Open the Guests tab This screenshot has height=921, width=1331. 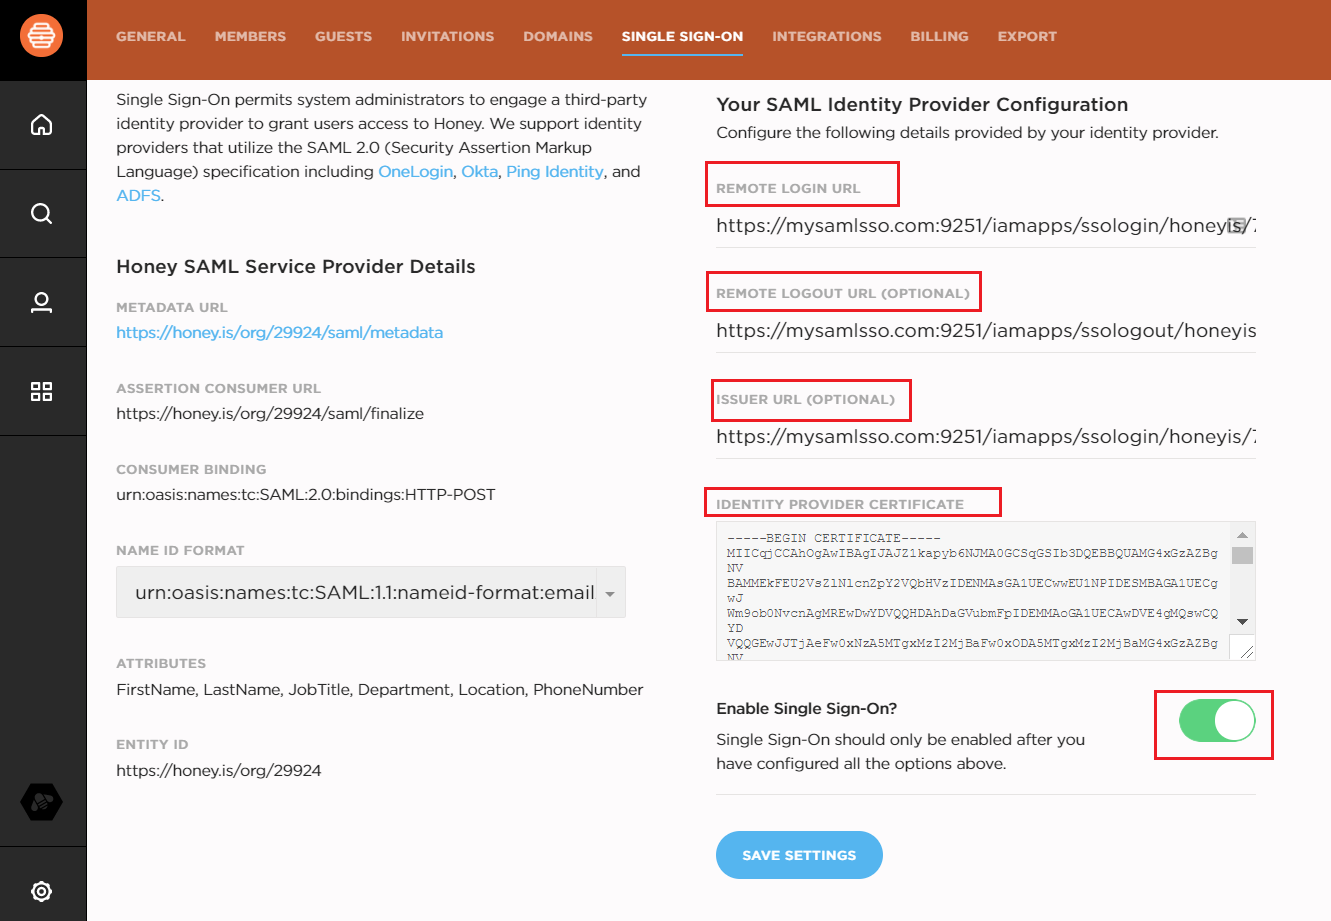343,36
